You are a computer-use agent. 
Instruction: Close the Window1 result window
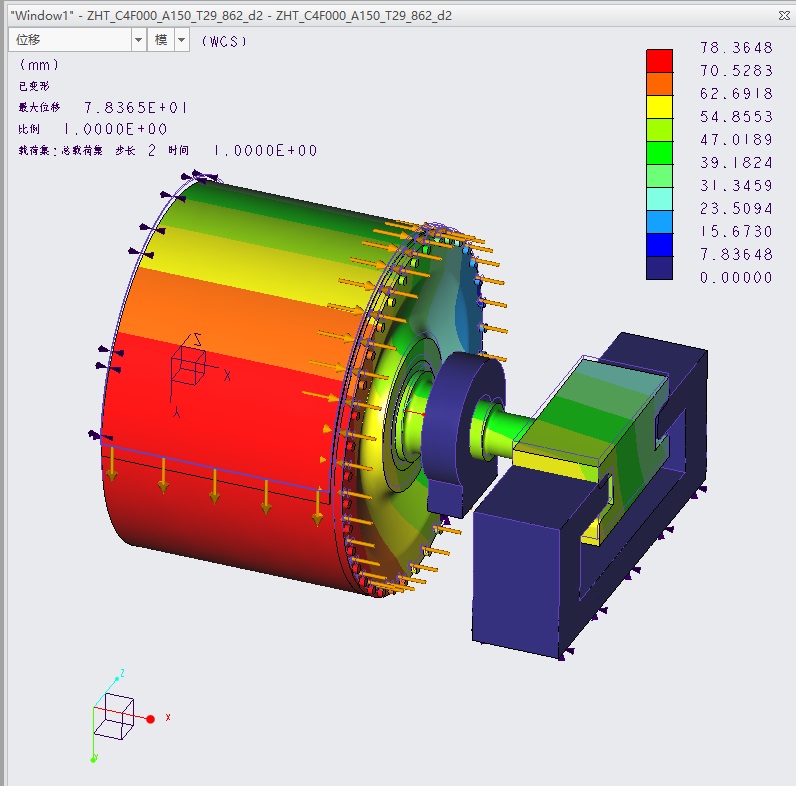784,16
